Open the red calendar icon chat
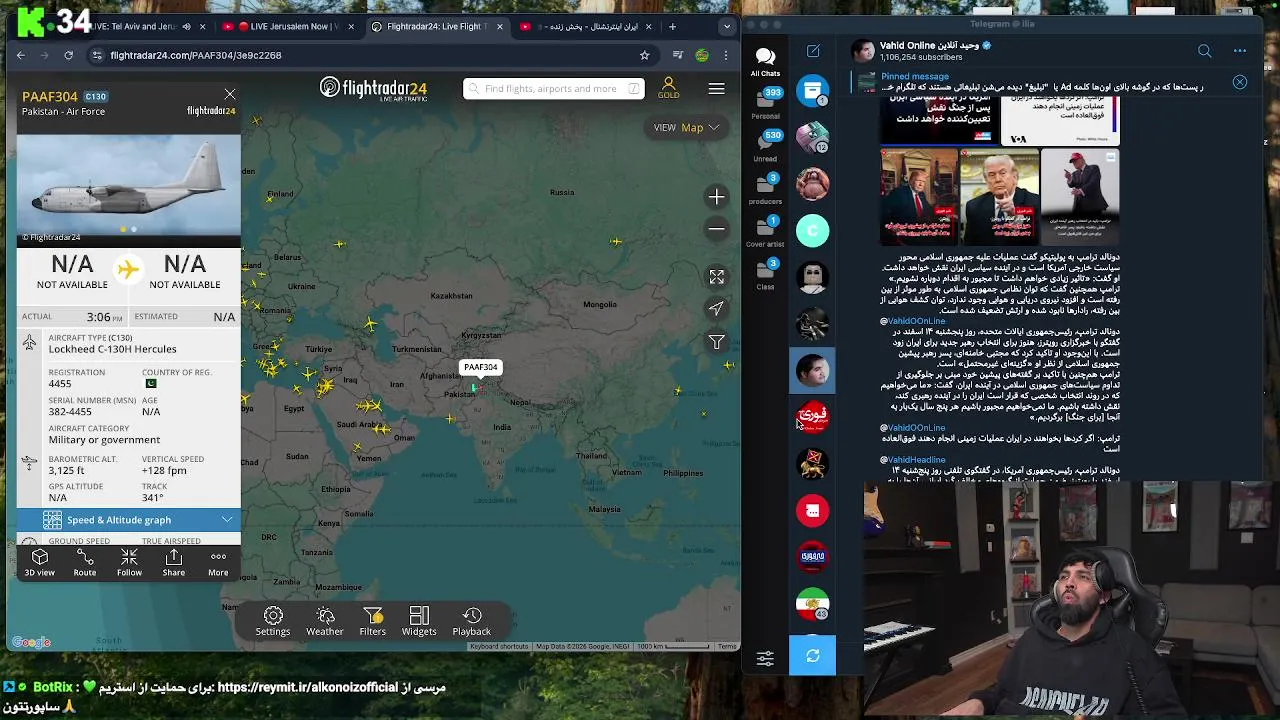 [813, 511]
